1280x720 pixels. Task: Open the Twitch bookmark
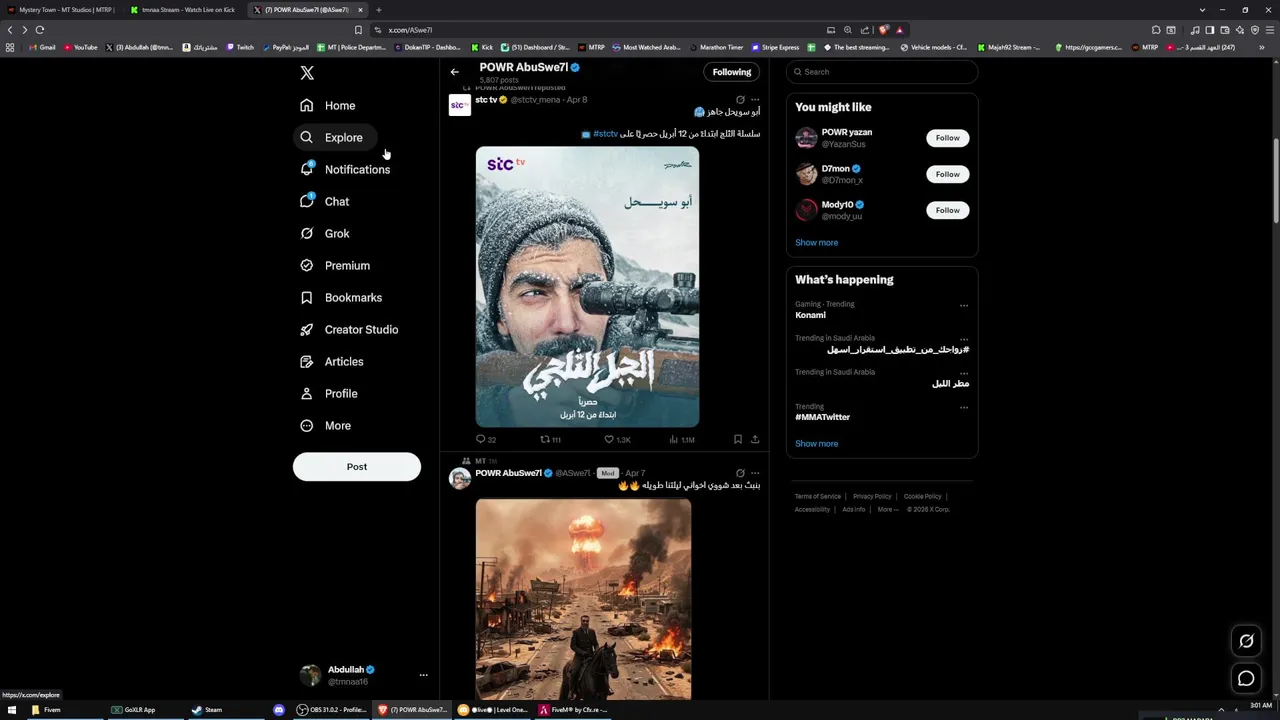click(240, 47)
